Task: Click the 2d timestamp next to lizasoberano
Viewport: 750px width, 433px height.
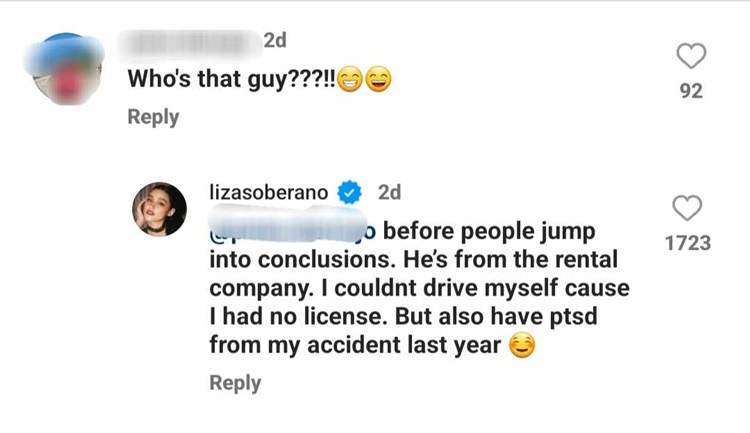Action: [x=389, y=192]
